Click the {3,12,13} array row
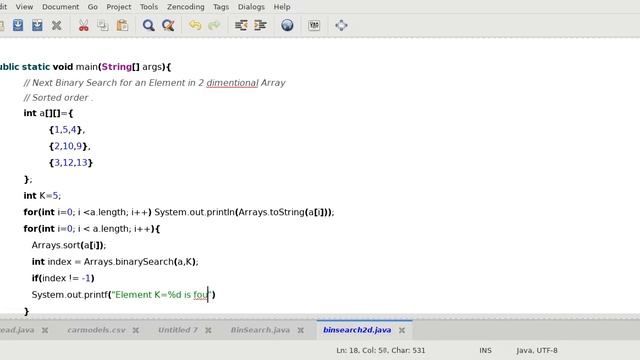The image size is (640, 360). coord(71,162)
